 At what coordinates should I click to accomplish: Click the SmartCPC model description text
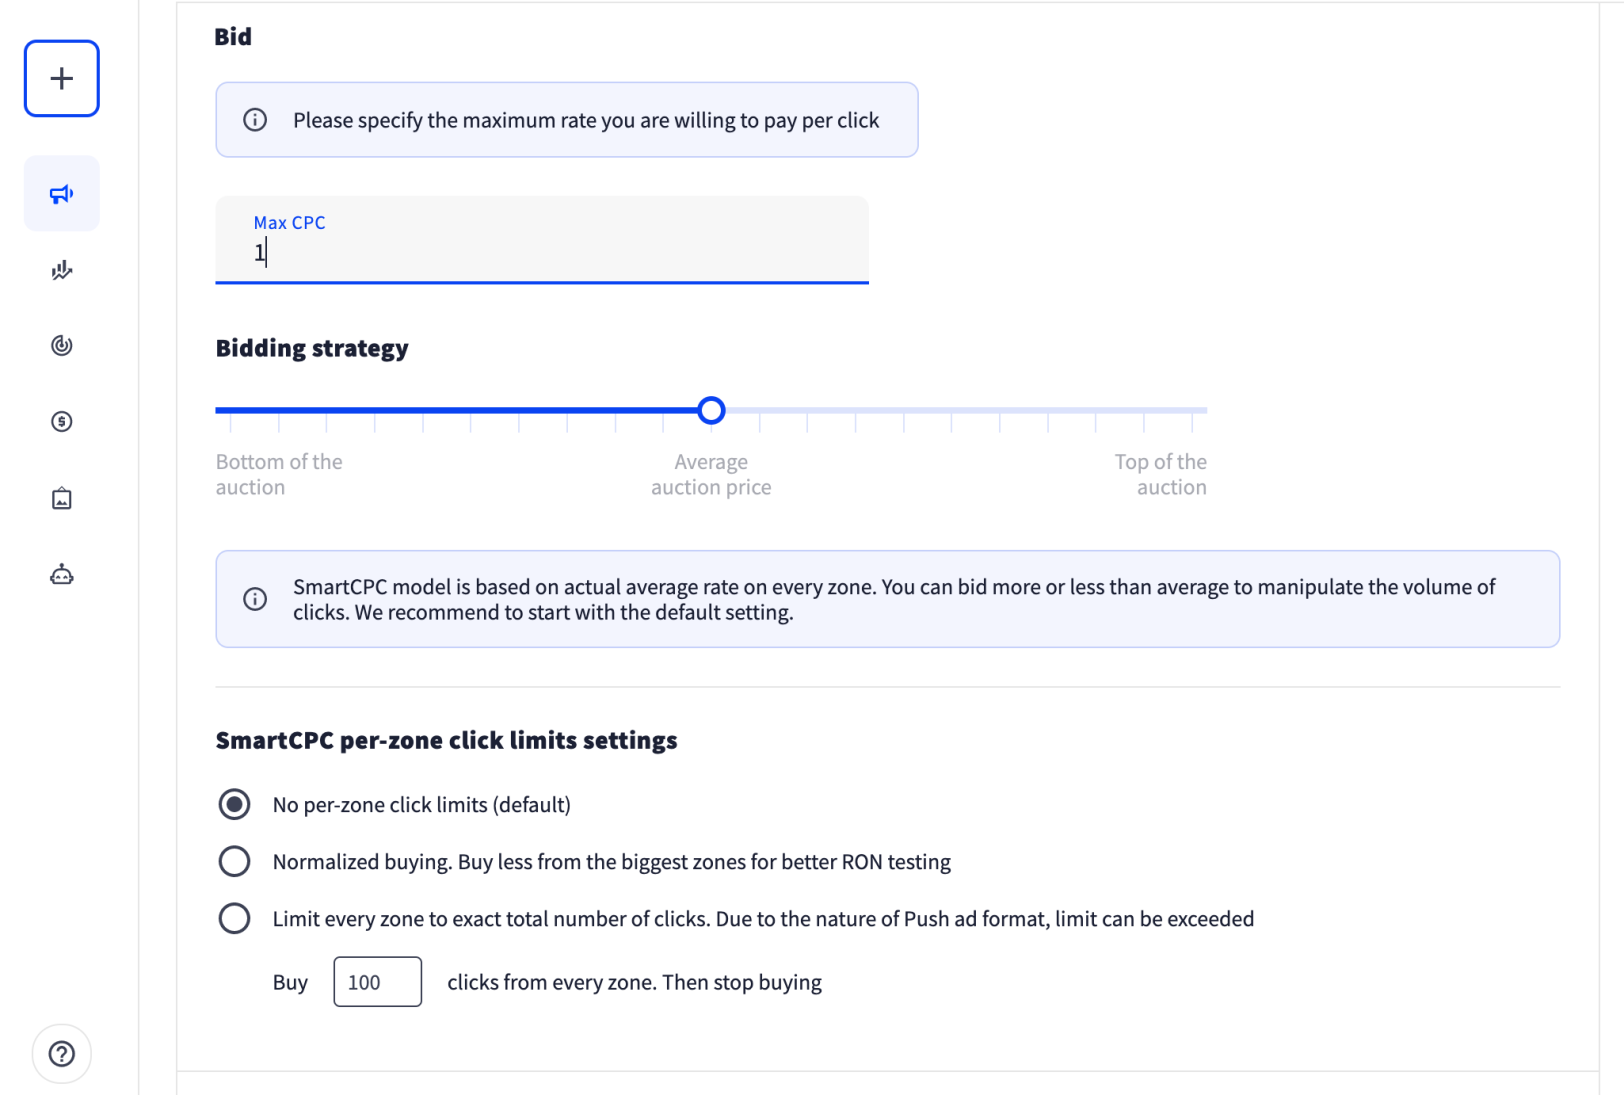coord(894,599)
